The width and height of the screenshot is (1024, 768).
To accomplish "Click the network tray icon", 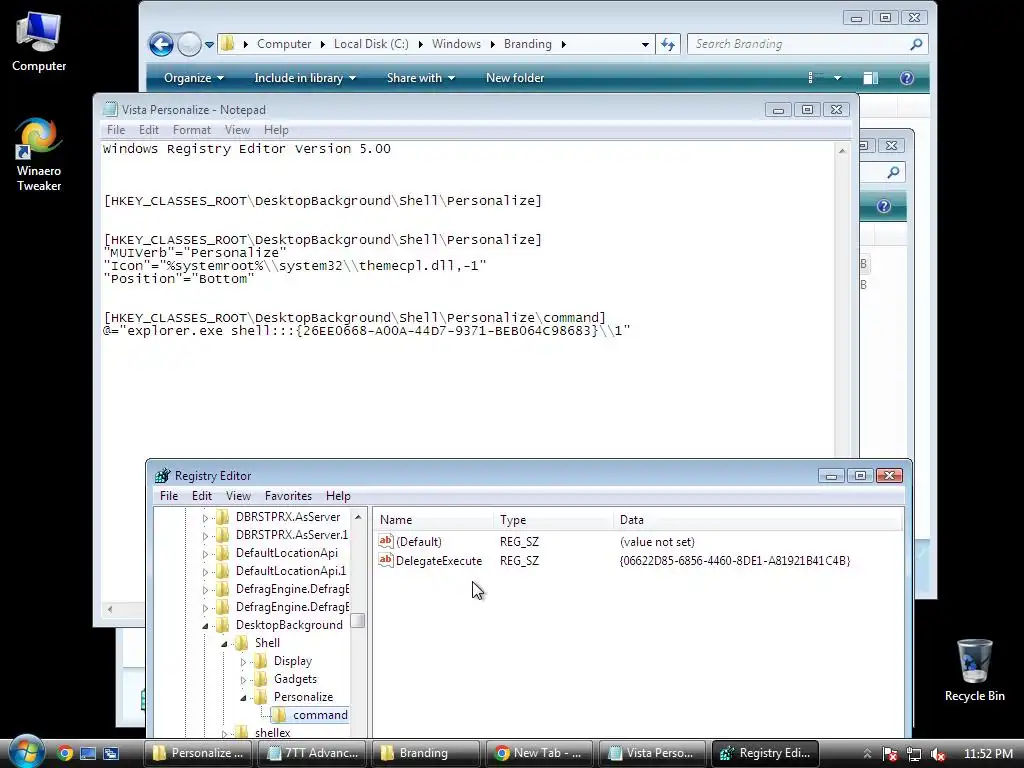I will coord(914,754).
